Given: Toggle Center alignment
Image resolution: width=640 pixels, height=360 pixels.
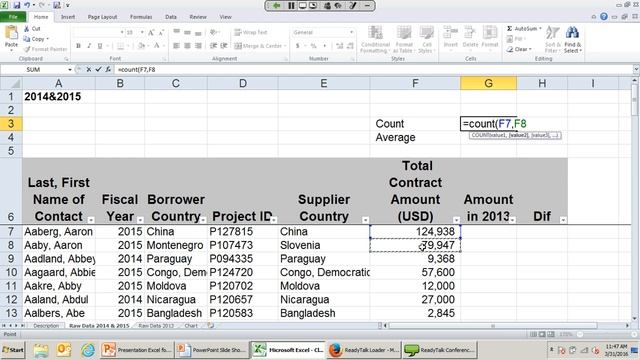Looking at the screenshot, I should [x=187, y=46].
